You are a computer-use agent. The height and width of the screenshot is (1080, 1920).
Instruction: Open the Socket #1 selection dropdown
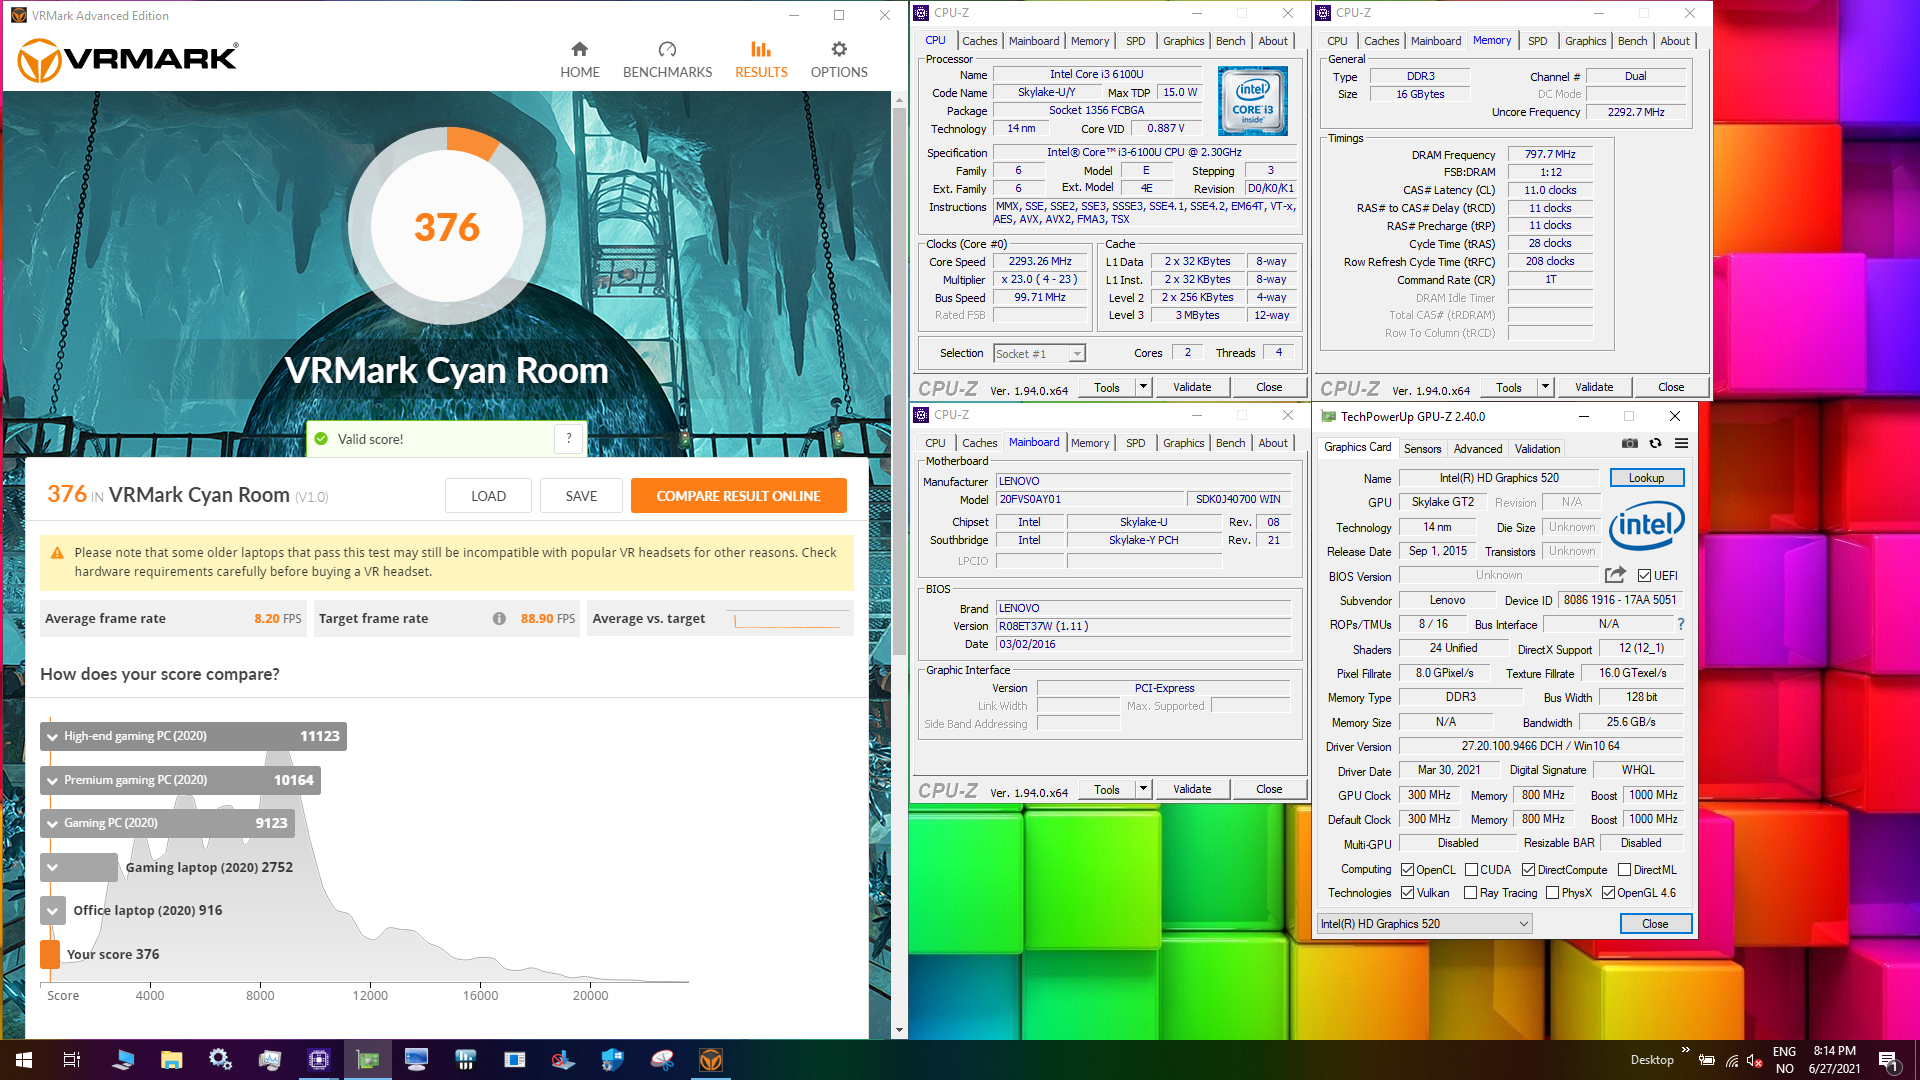point(1039,354)
